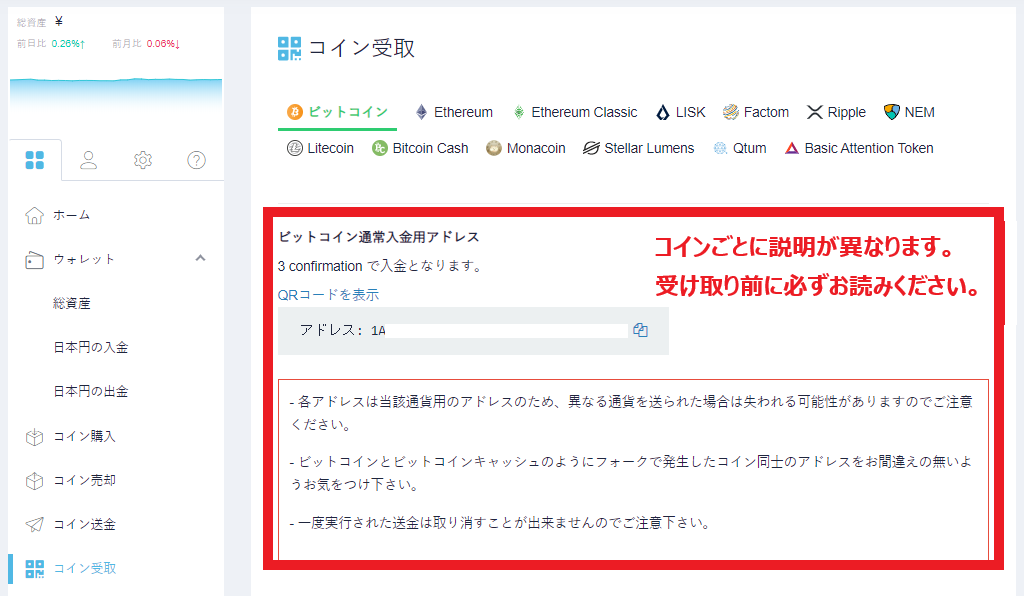
Task: Click the Factom logo icon
Action: point(731,112)
